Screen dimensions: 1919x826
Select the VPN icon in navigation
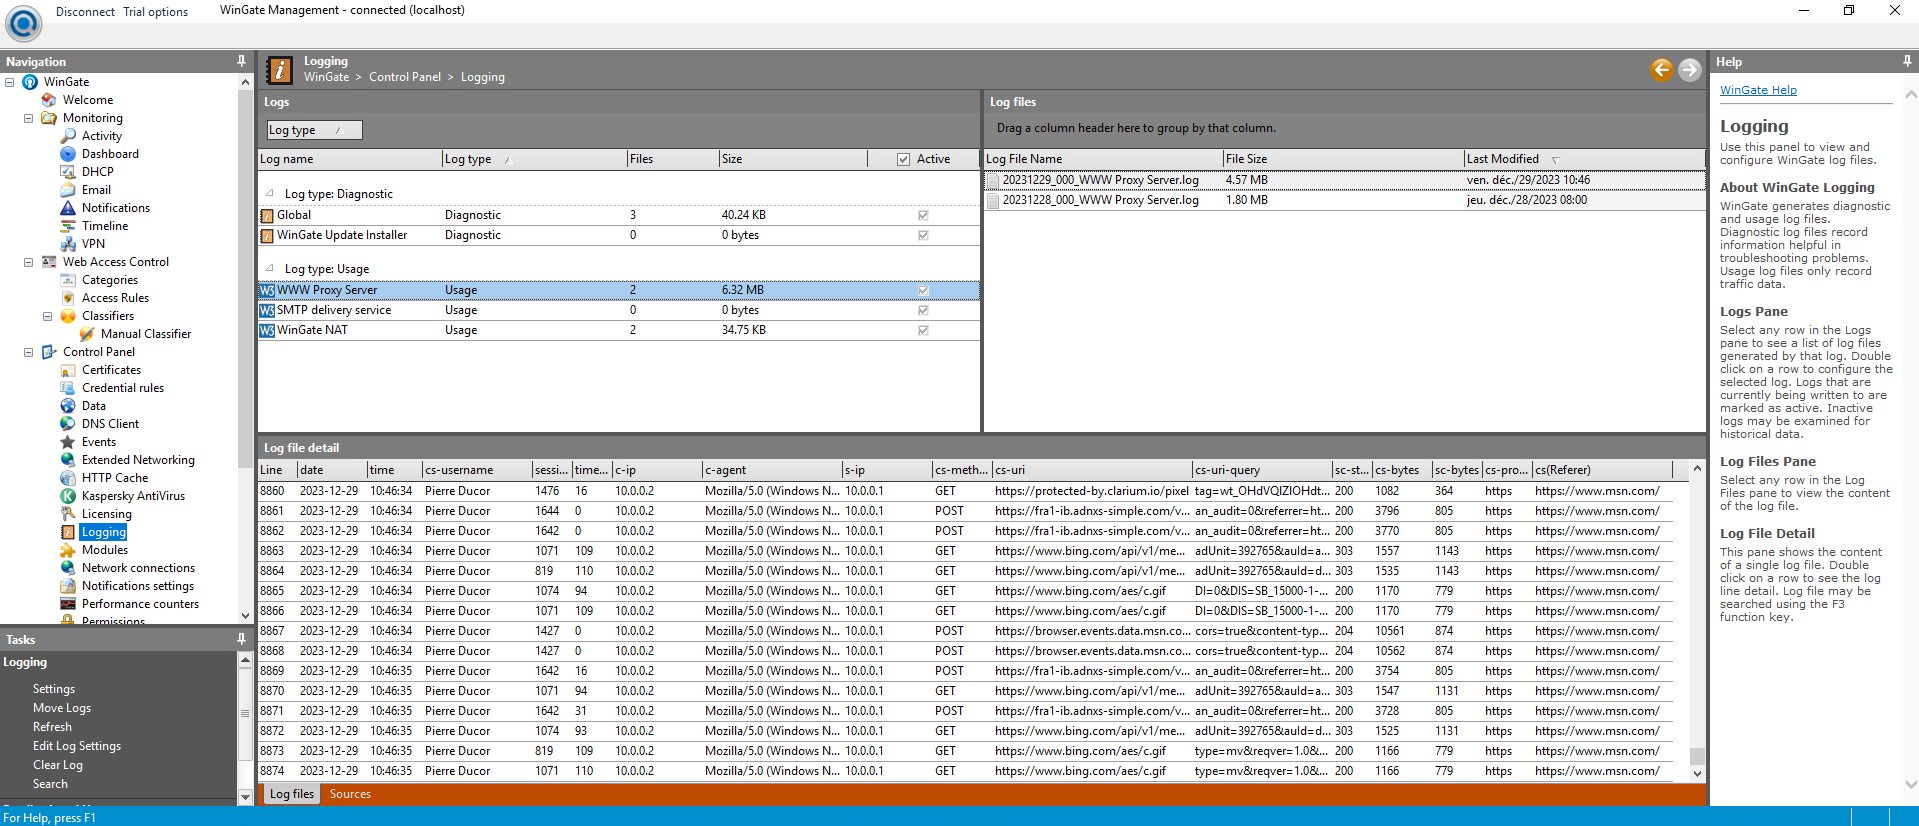click(68, 244)
